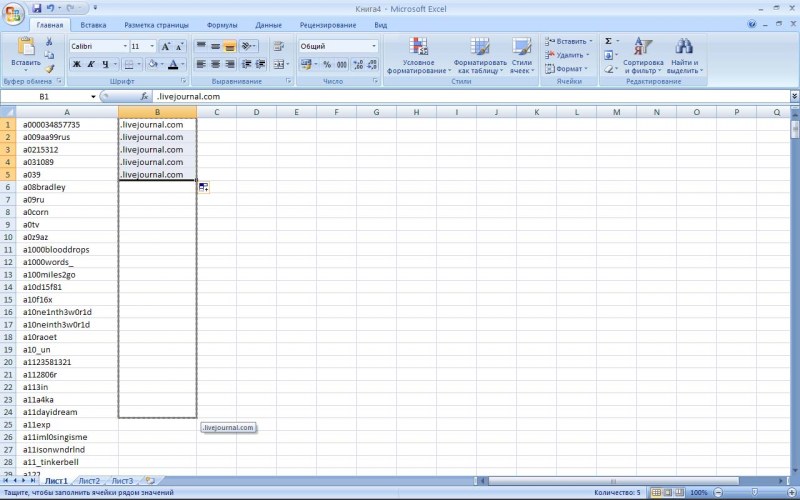800x500 pixels.
Task: Click the Формат cells button
Action: click(566, 68)
